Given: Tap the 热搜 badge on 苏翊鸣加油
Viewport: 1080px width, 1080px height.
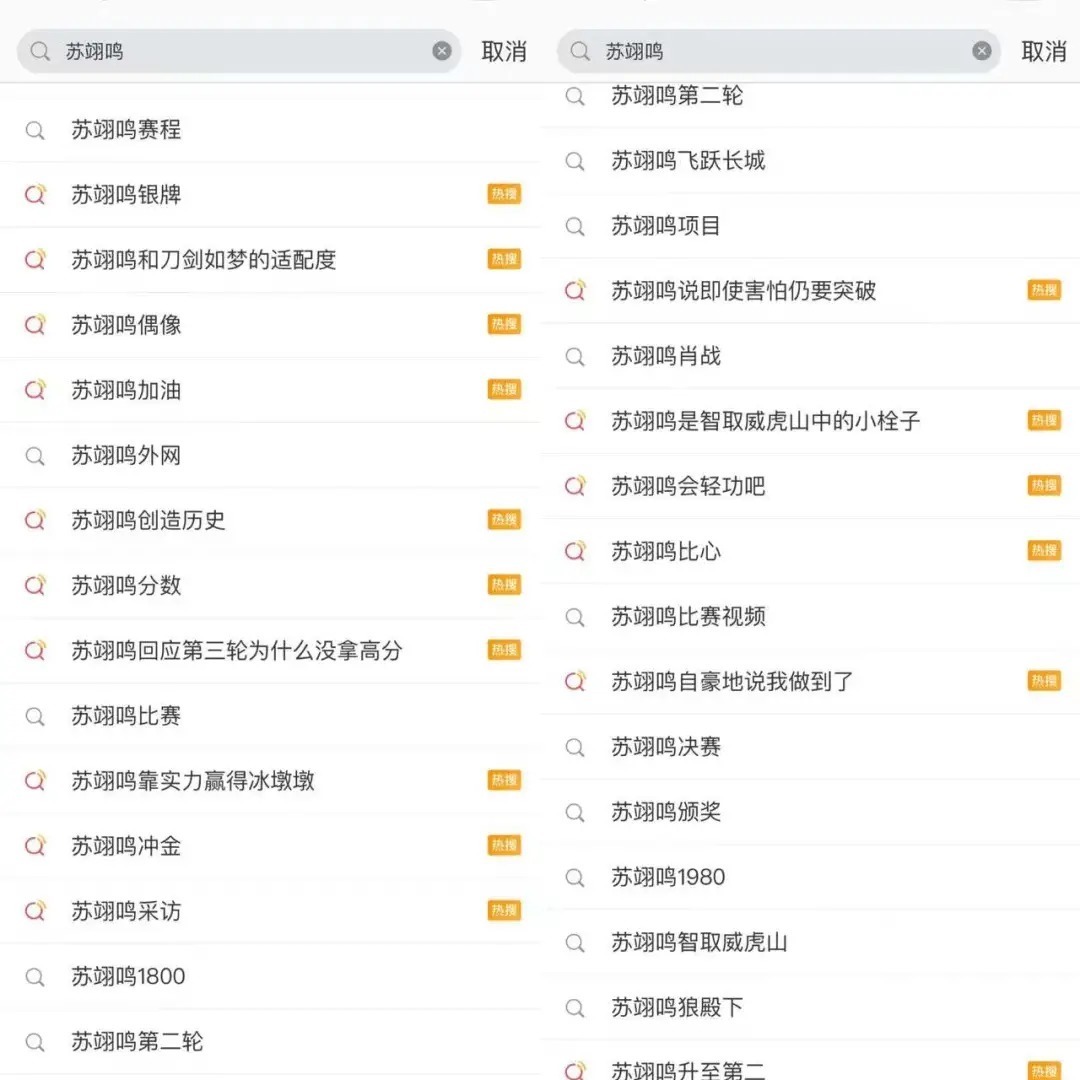Looking at the screenshot, I should click(x=504, y=390).
